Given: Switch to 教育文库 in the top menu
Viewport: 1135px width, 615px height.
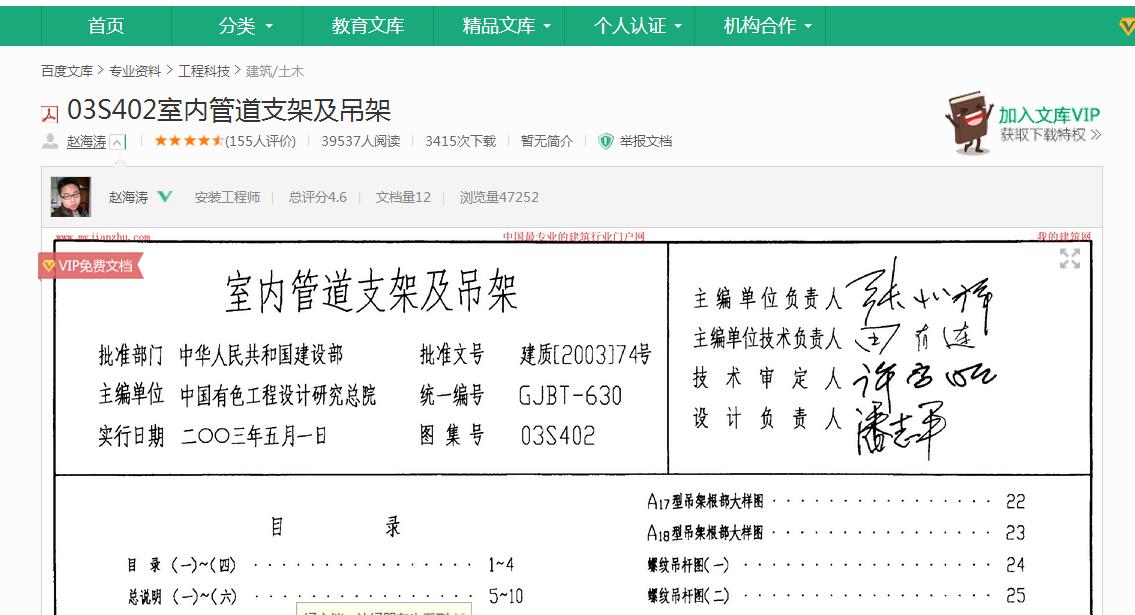Looking at the screenshot, I should tap(366, 26).
